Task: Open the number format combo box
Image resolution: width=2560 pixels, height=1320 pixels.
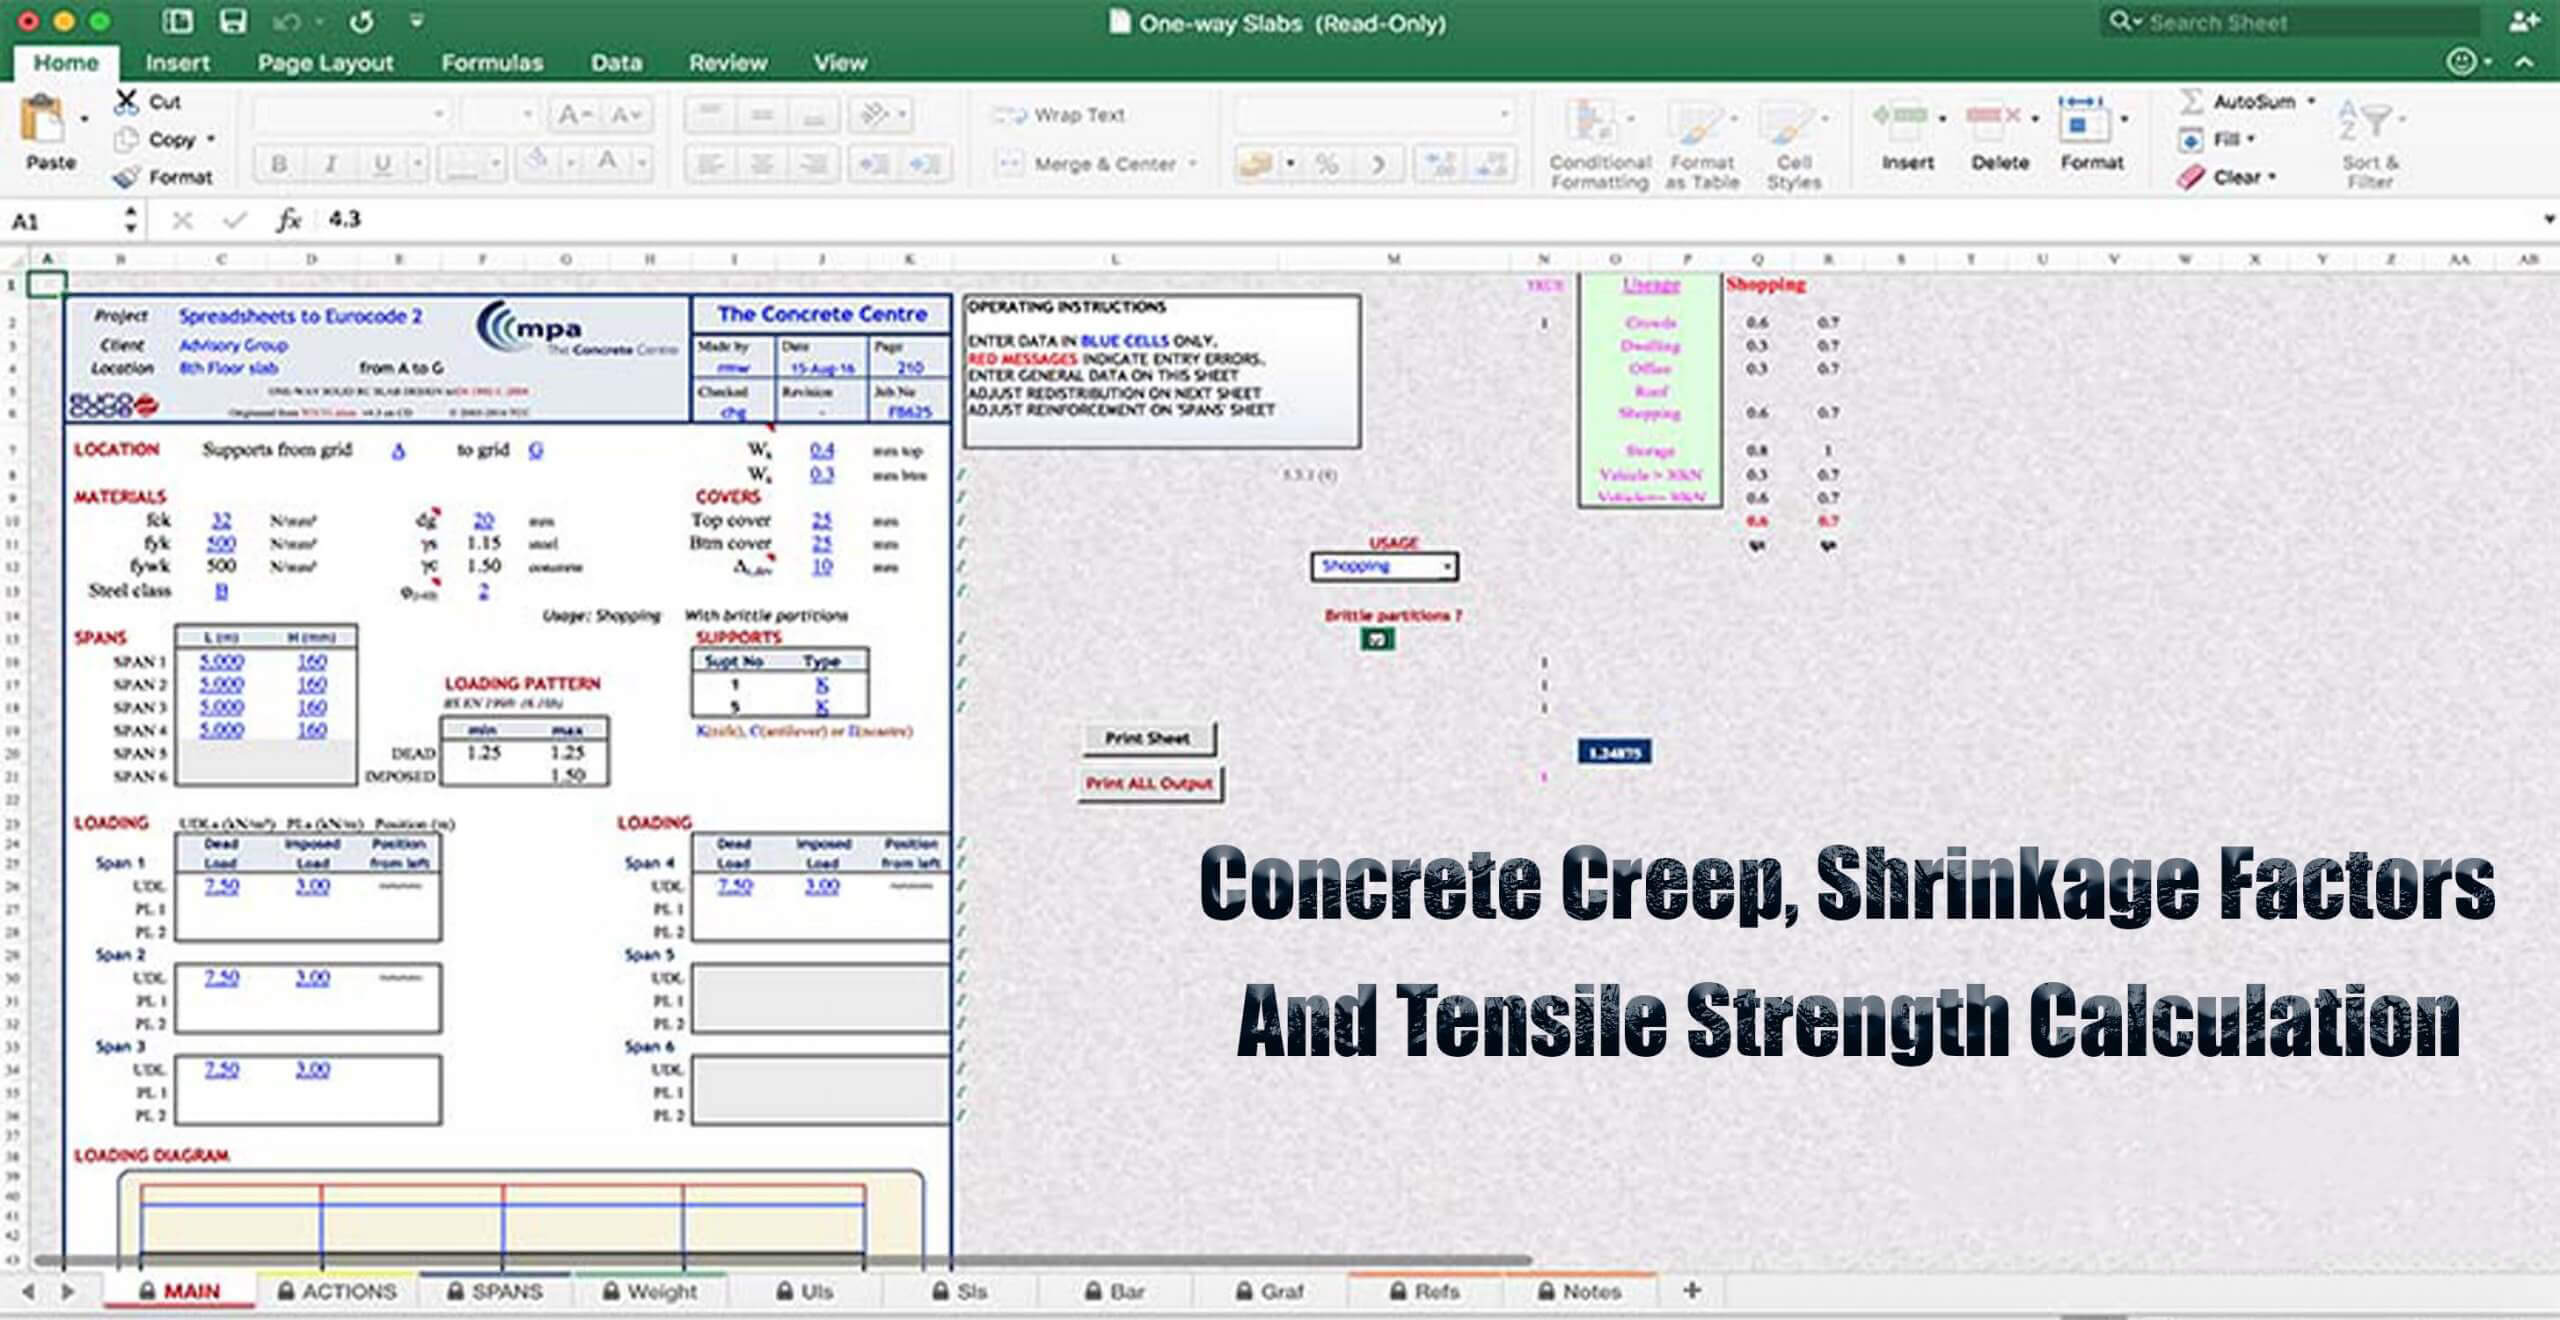Action: pos(1376,115)
